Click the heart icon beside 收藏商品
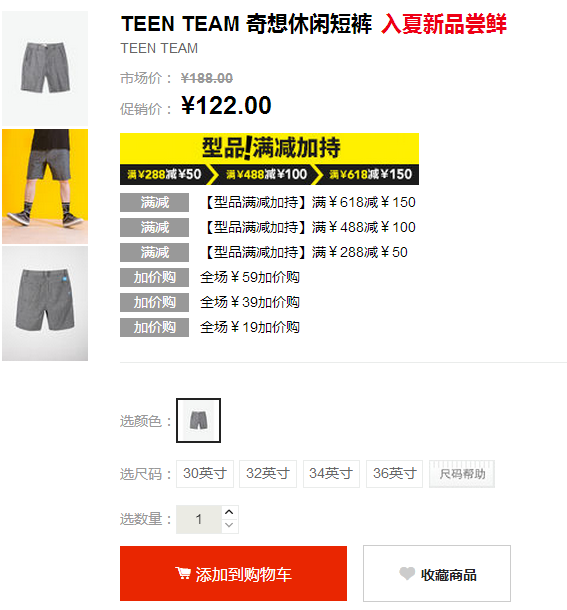This screenshot has width=567, height=610. tap(407, 573)
